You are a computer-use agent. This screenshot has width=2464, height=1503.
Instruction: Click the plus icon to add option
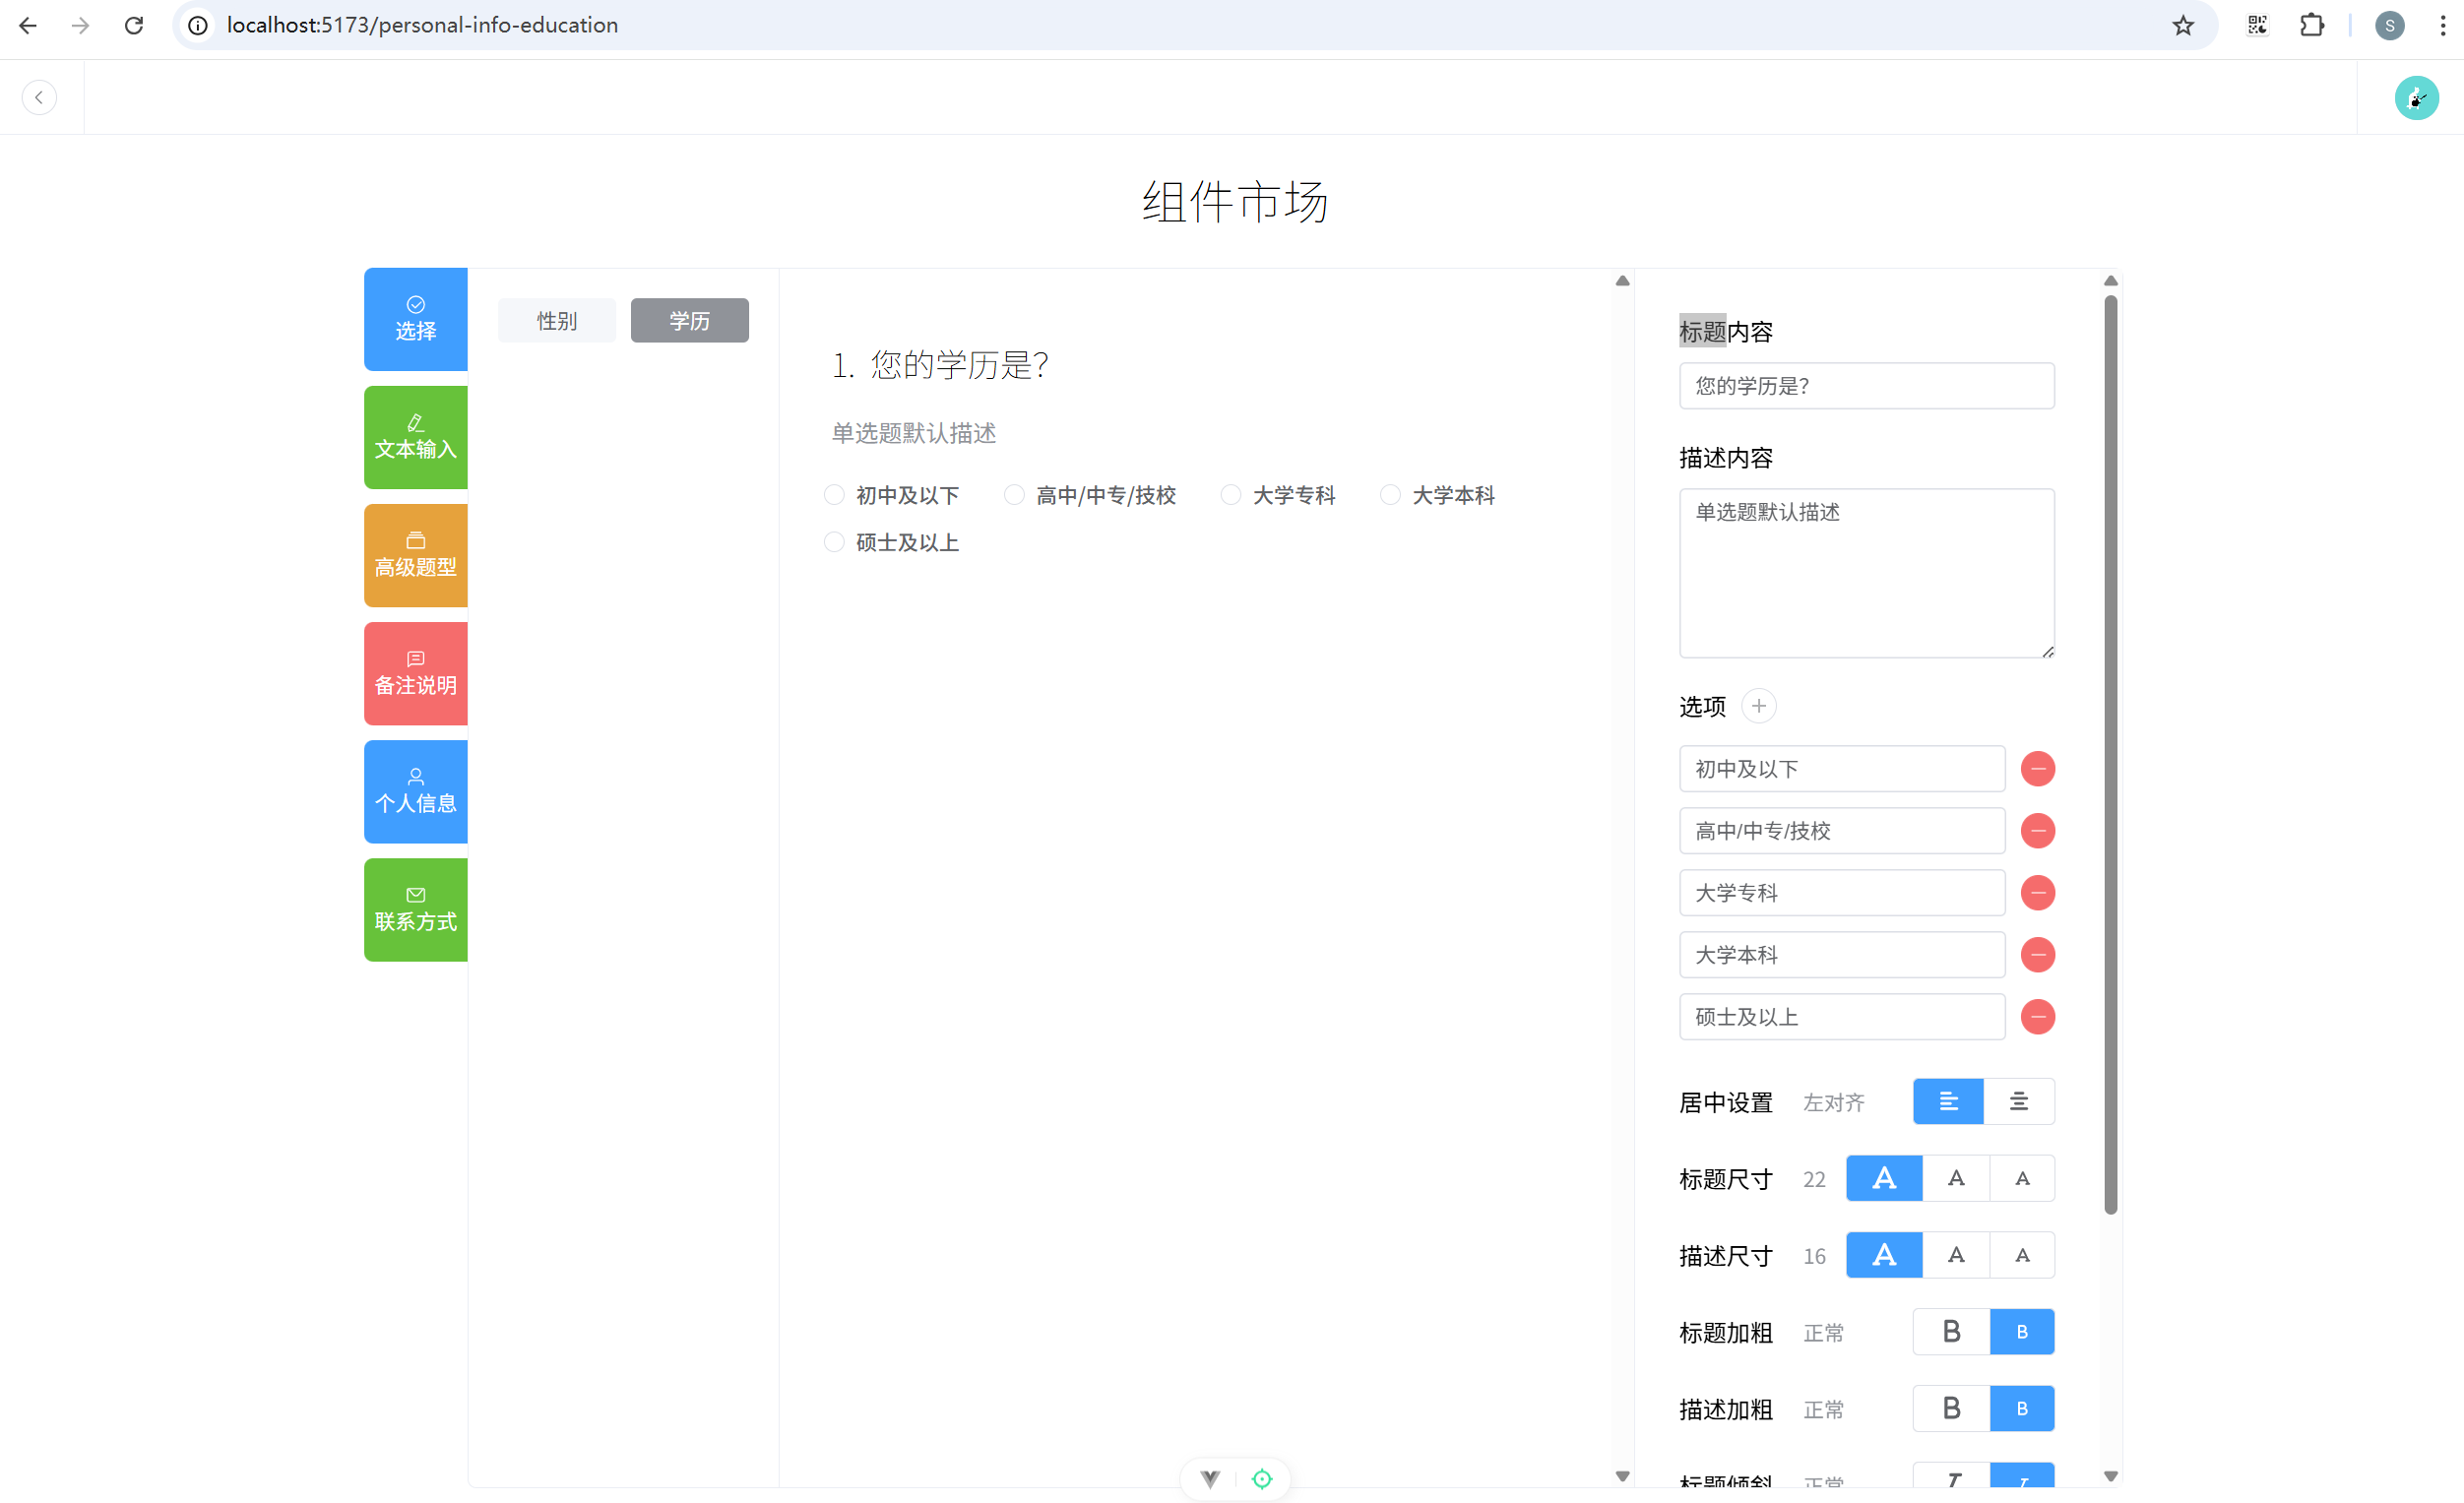[1758, 706]
